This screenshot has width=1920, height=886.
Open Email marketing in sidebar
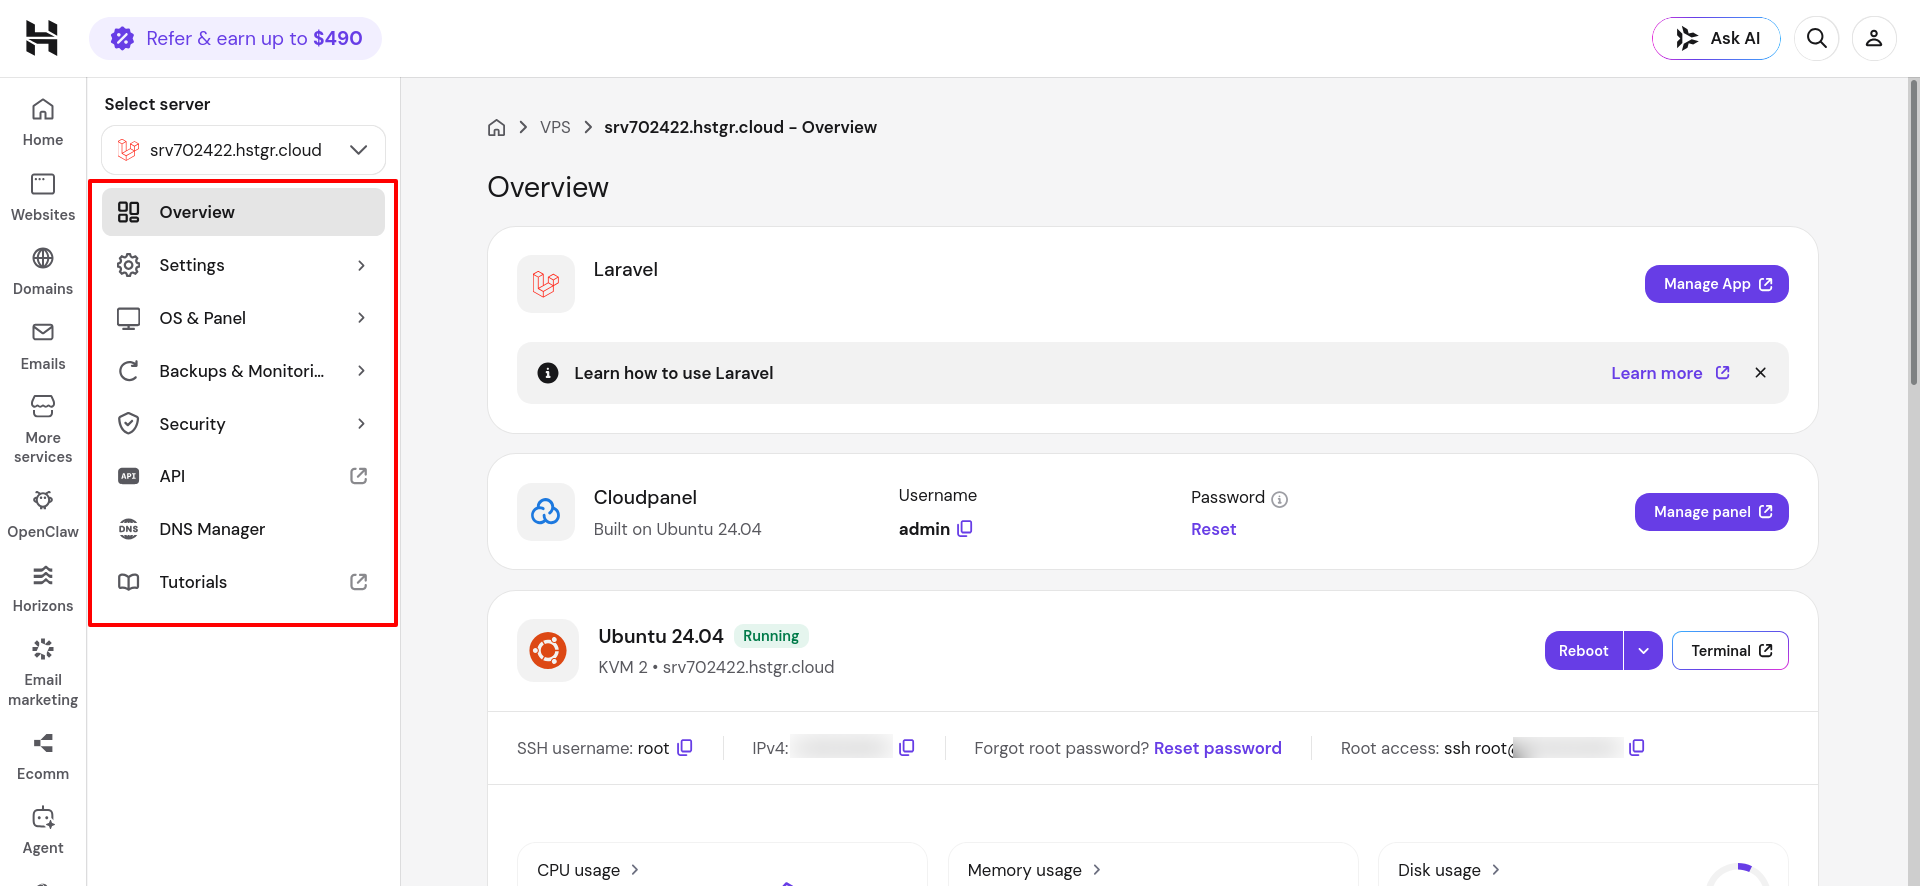click(x=43, y=673)
